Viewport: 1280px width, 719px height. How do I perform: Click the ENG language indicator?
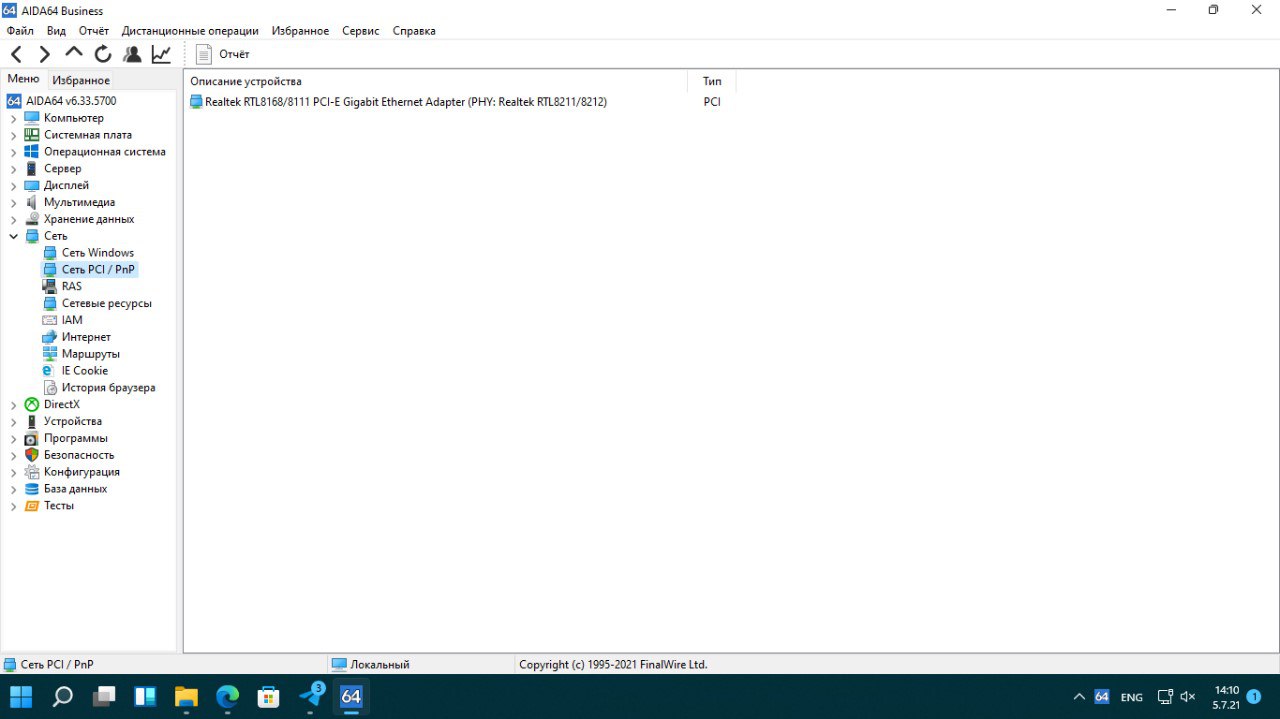pyautogui.click(x=1131, y=697)
